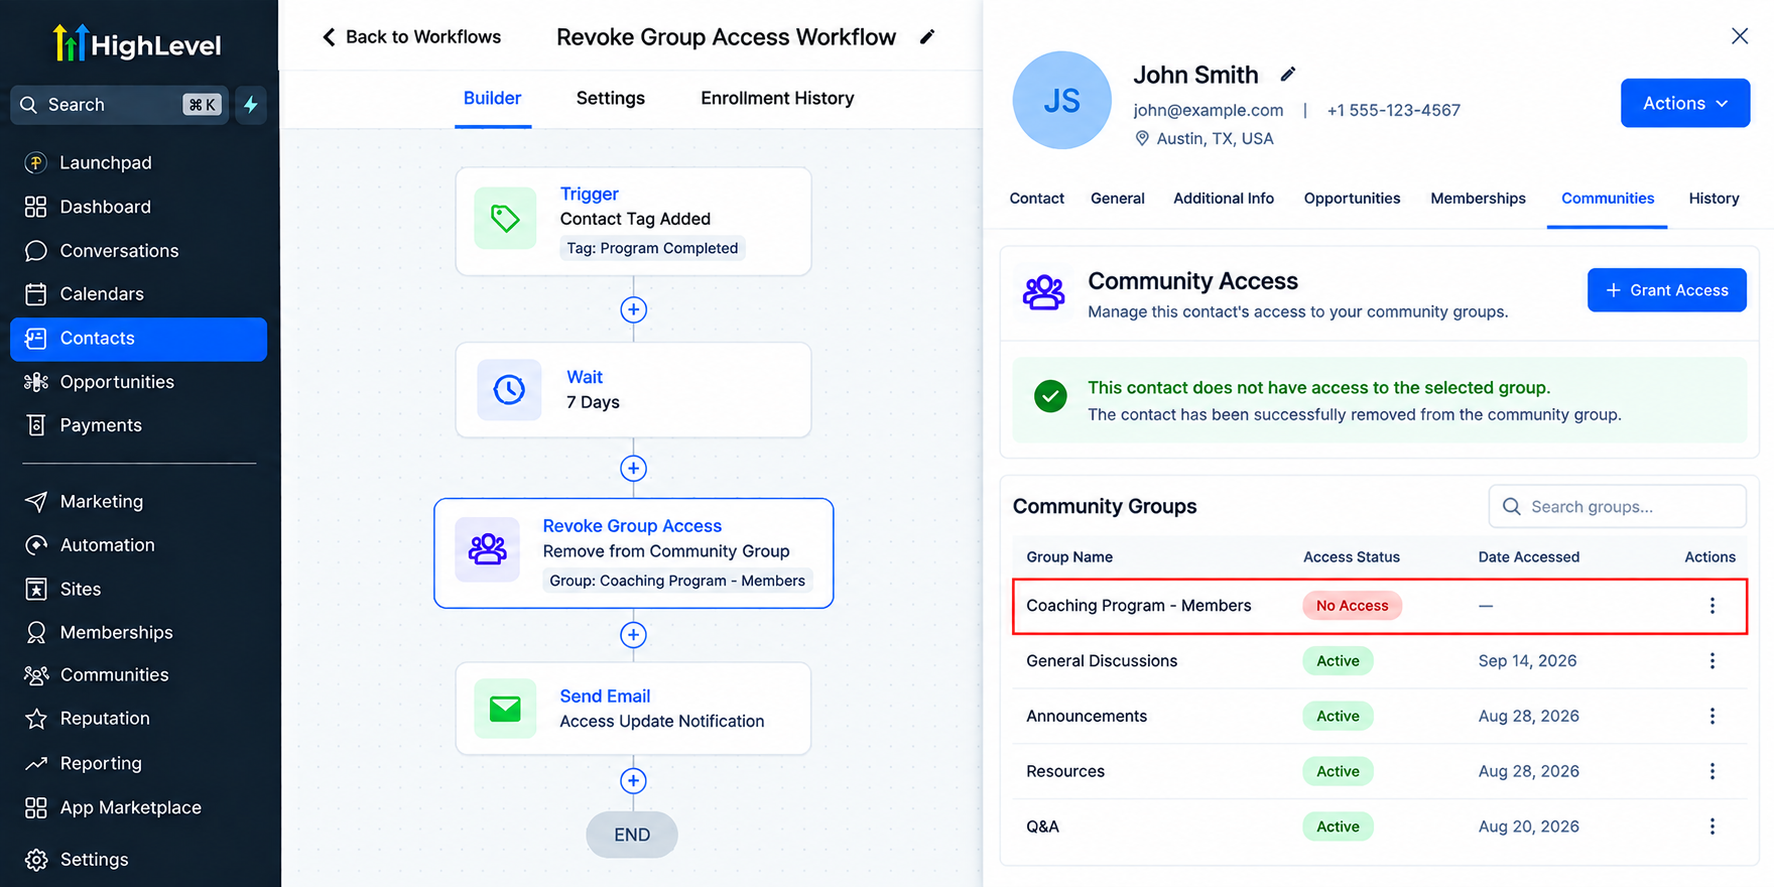Viewport: 1774px width, 887px height.
Task: Switch to the Settings tab
Action: click(x=610, y=98)
